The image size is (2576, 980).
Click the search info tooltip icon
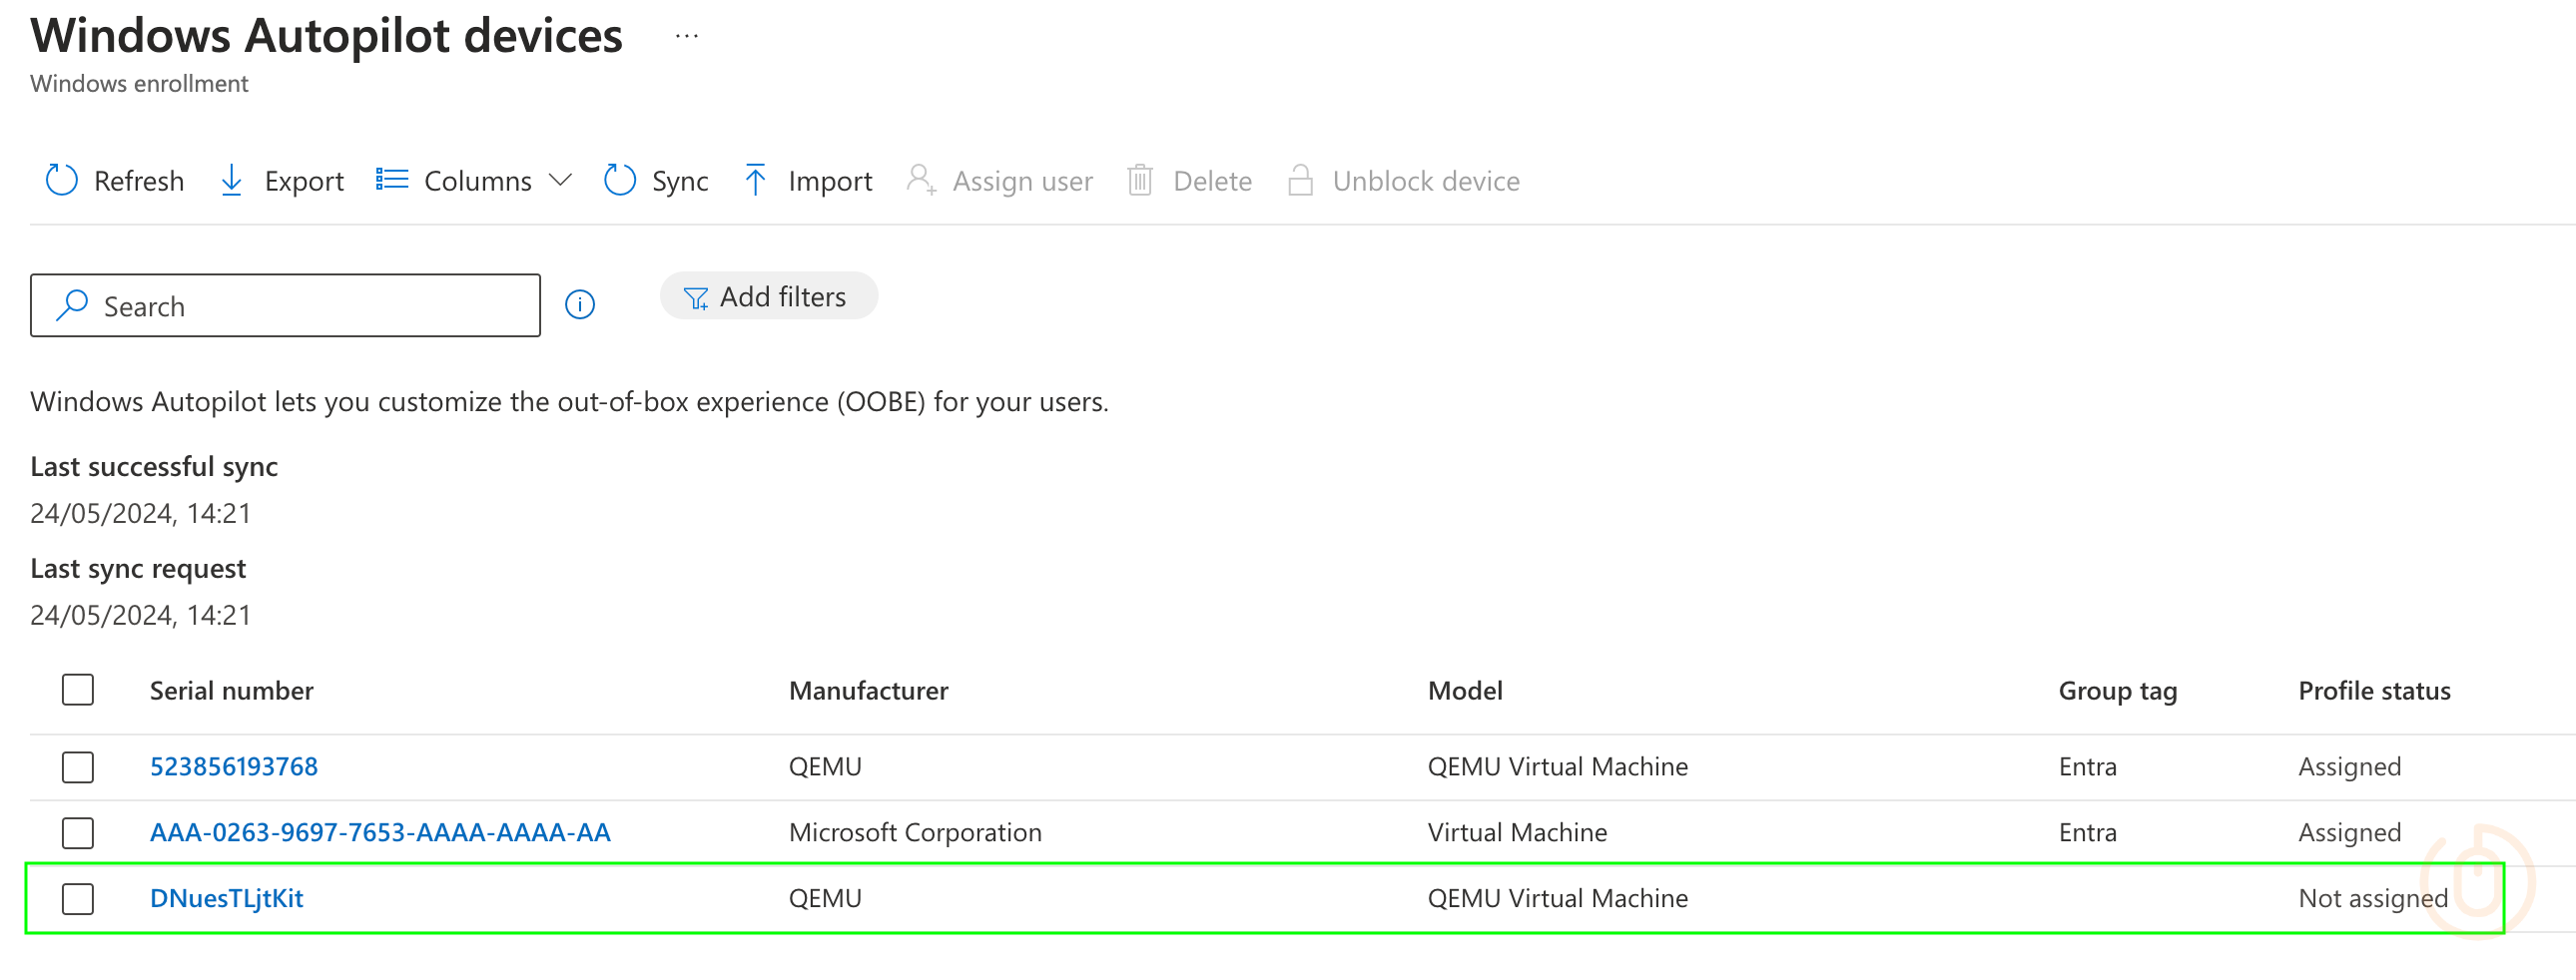[580, 305]
